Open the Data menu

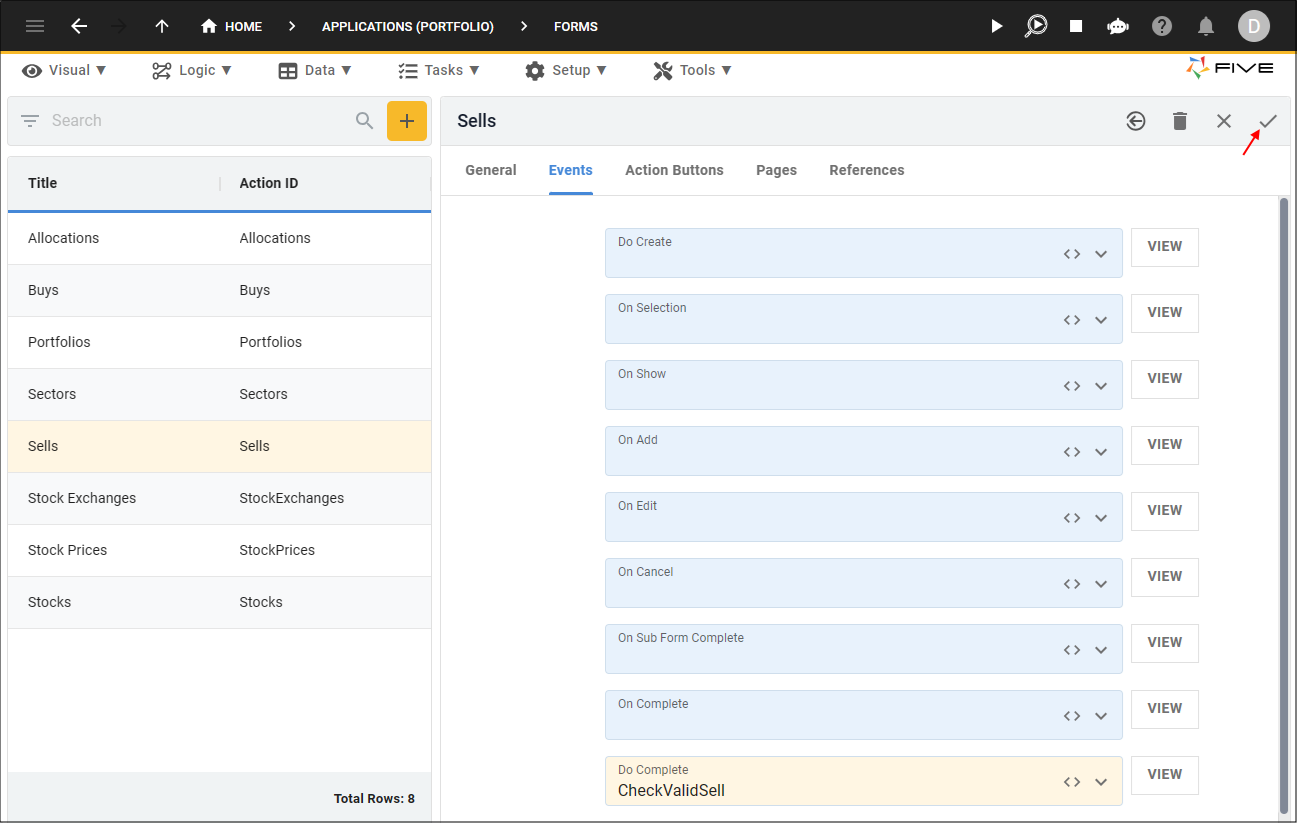[x=315, y=70]
